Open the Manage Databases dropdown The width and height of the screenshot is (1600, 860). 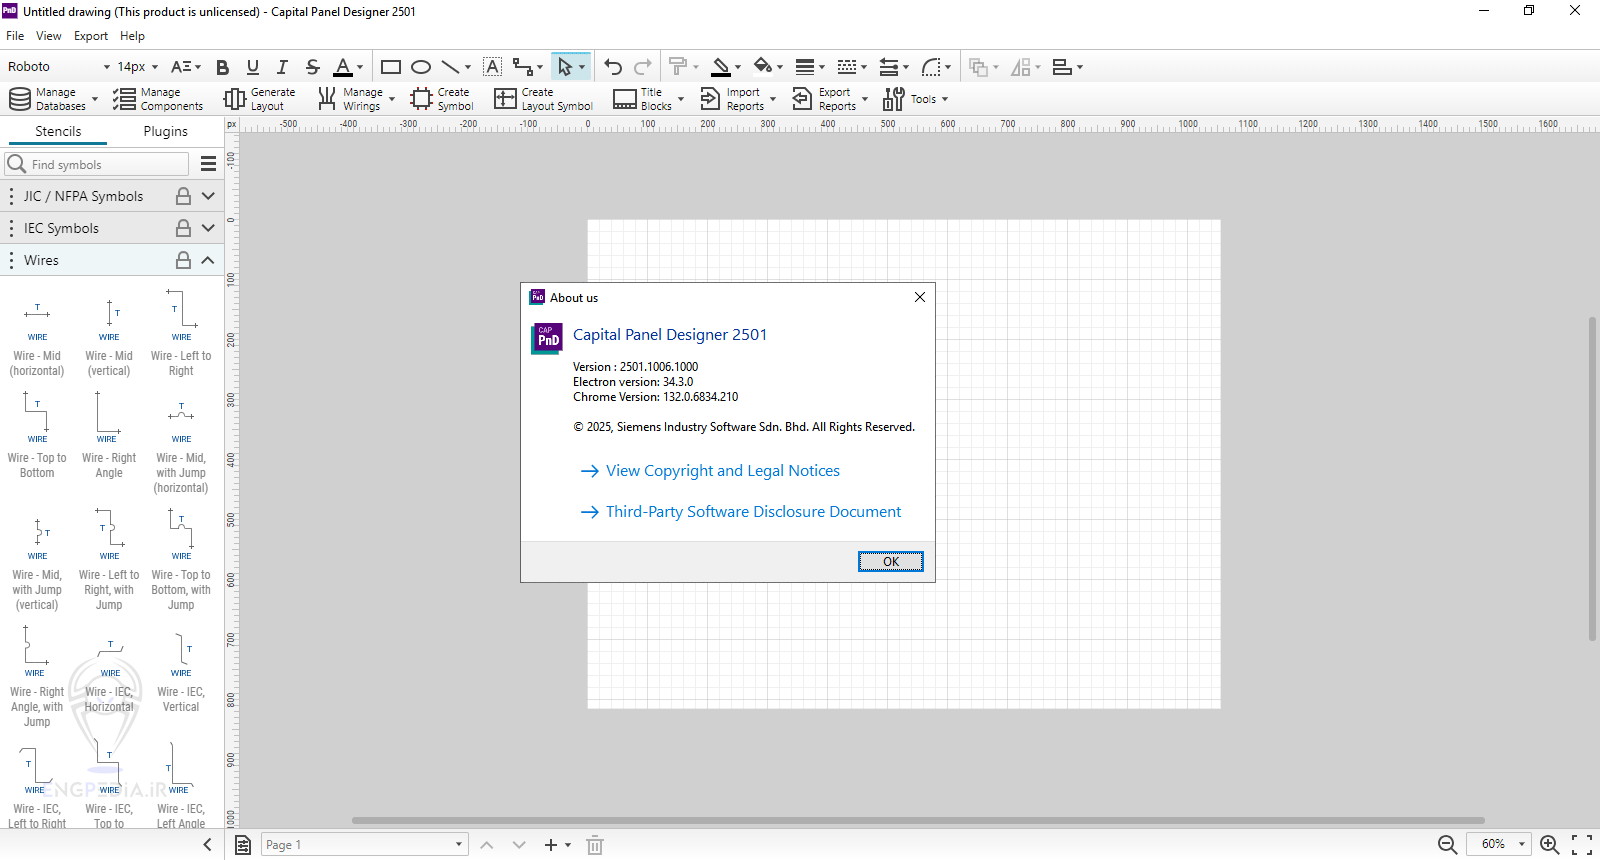point(53,99)
